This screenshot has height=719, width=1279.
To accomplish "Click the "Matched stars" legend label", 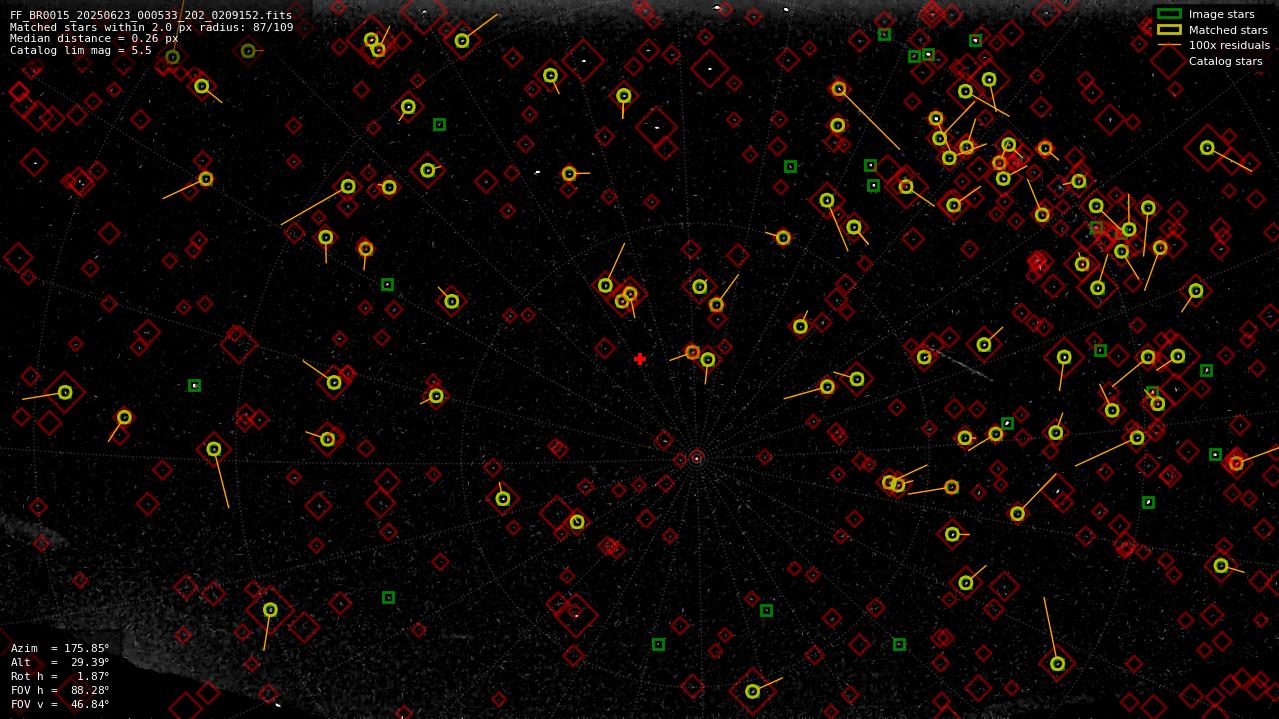I will click(1228, 30).
